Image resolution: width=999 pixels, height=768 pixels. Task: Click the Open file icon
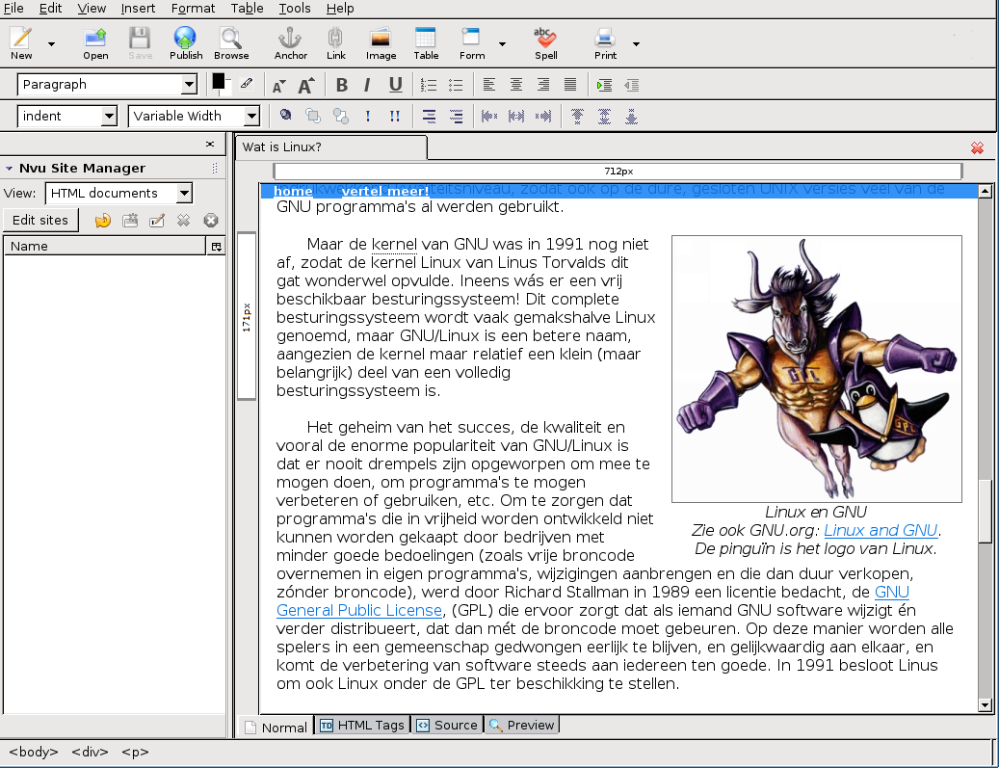coord(96,43)
